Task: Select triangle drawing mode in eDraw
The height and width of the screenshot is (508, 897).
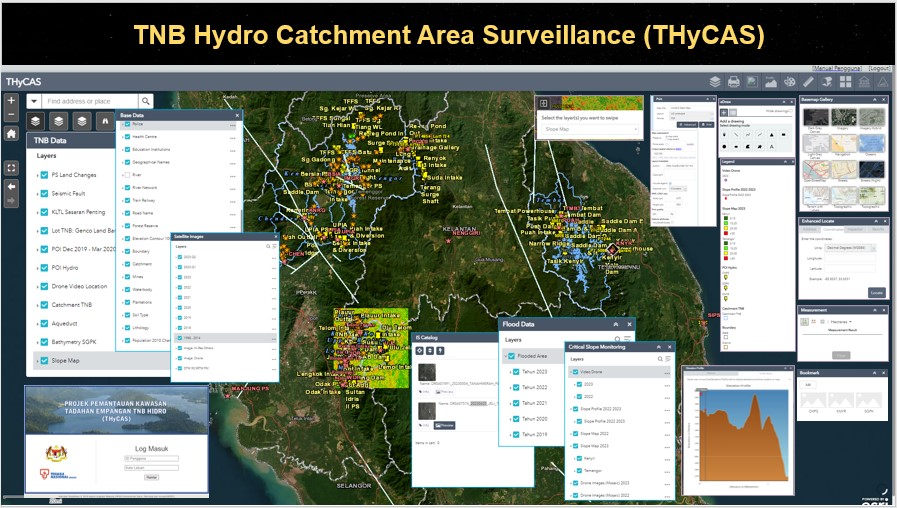Action: coord(772,134)
